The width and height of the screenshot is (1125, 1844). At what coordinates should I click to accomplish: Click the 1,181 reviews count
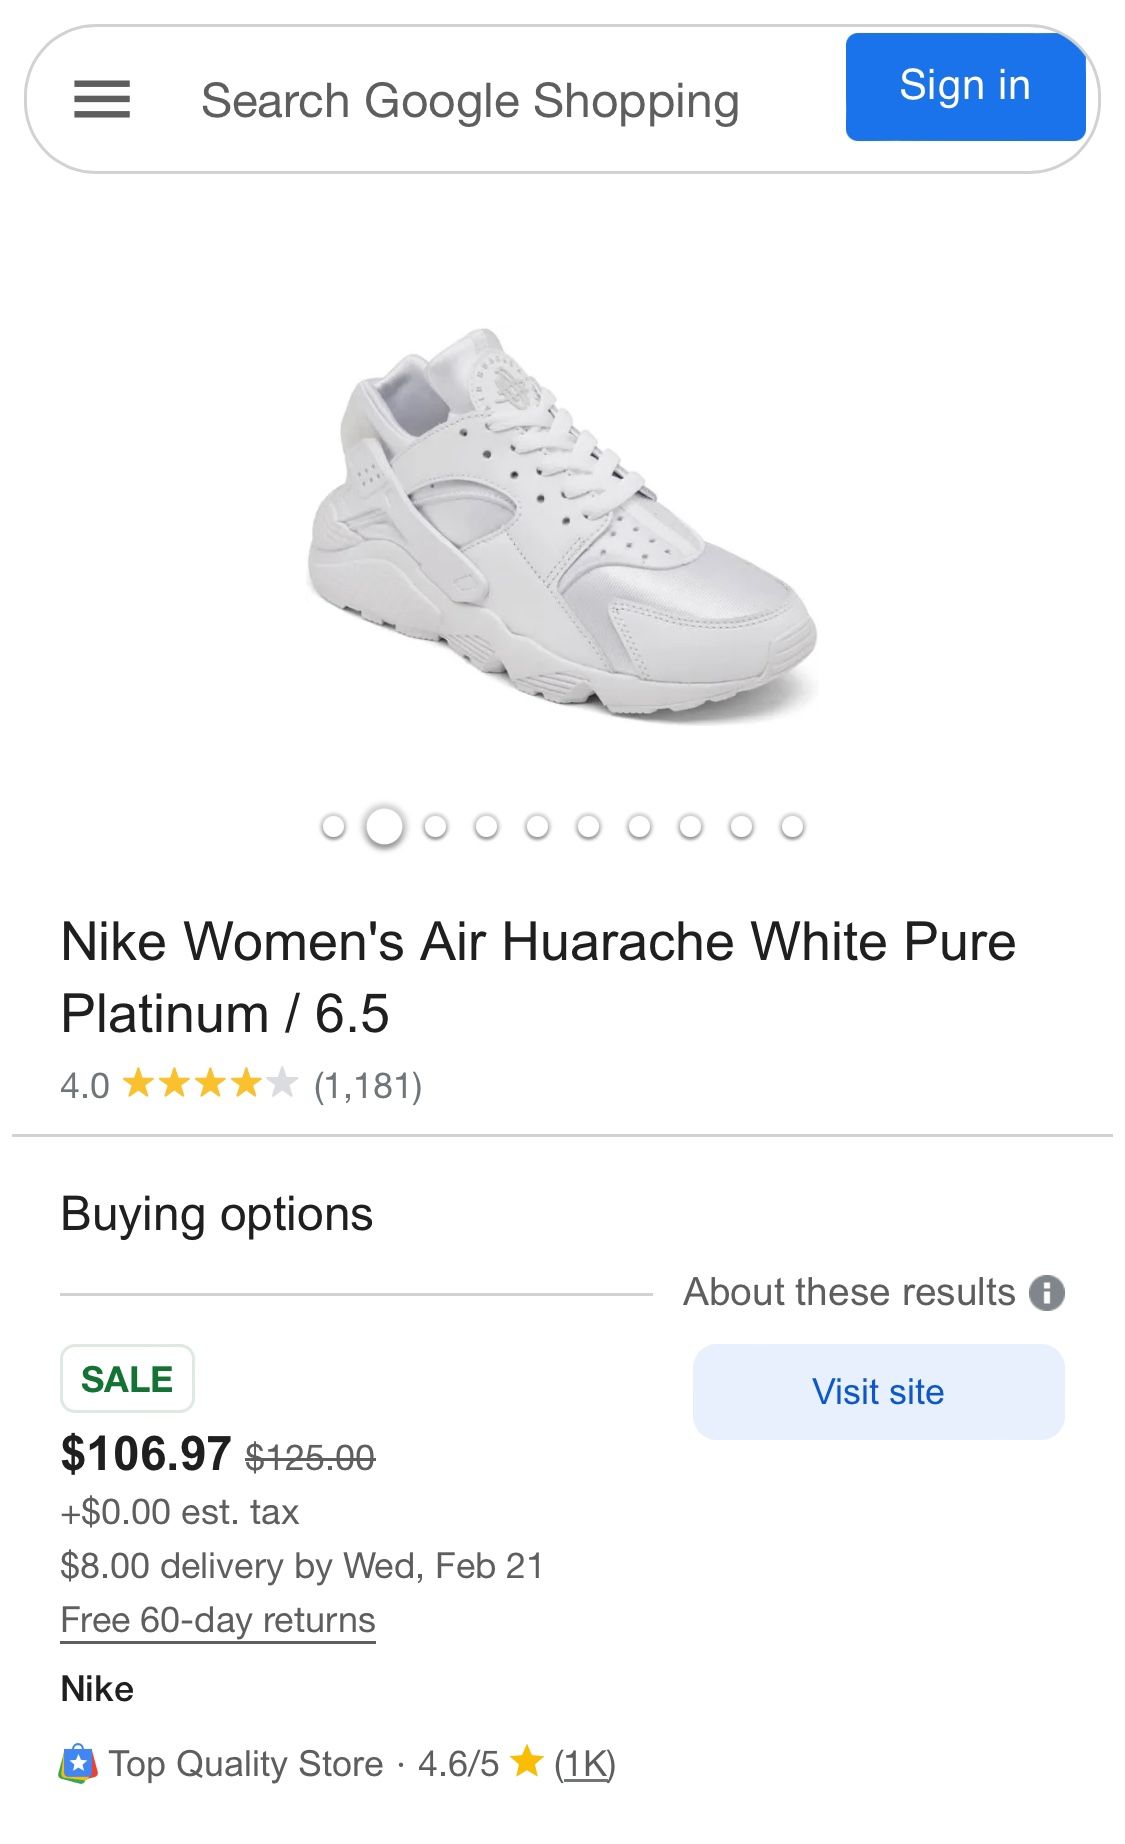(x=368, y=1086)
